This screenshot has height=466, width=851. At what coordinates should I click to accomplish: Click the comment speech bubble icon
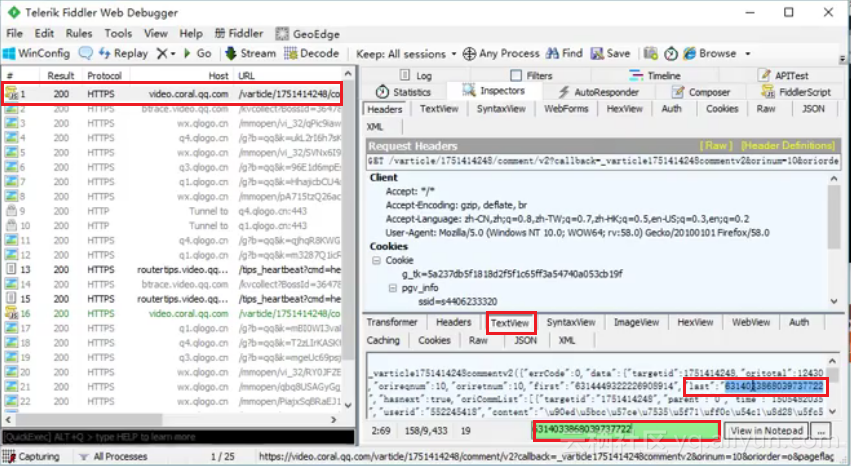pyautogui.click(x=85, y=53)
